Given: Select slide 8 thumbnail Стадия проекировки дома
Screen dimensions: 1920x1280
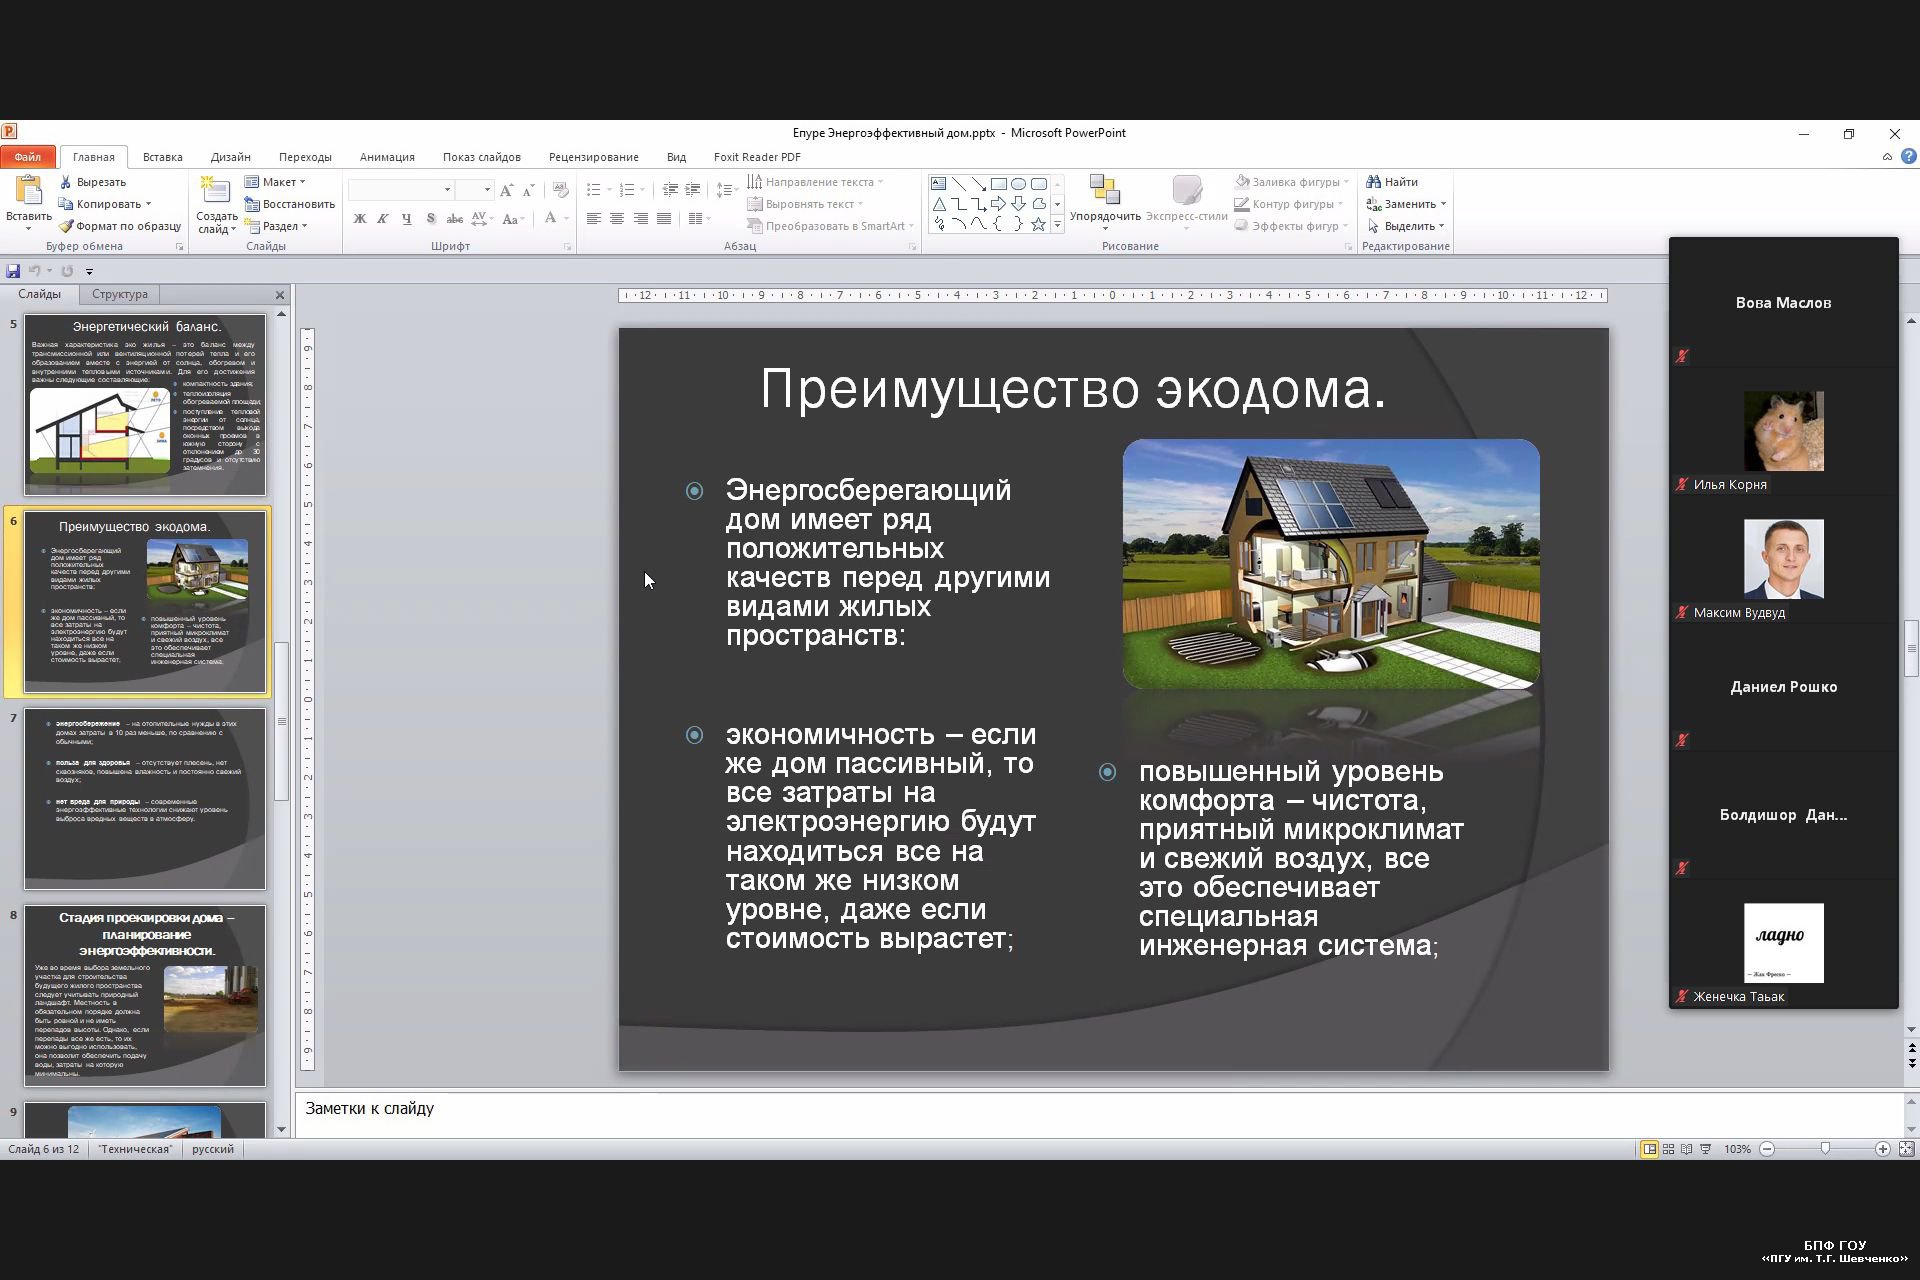Looking at the screenshot, I should (x=145, y=995).
